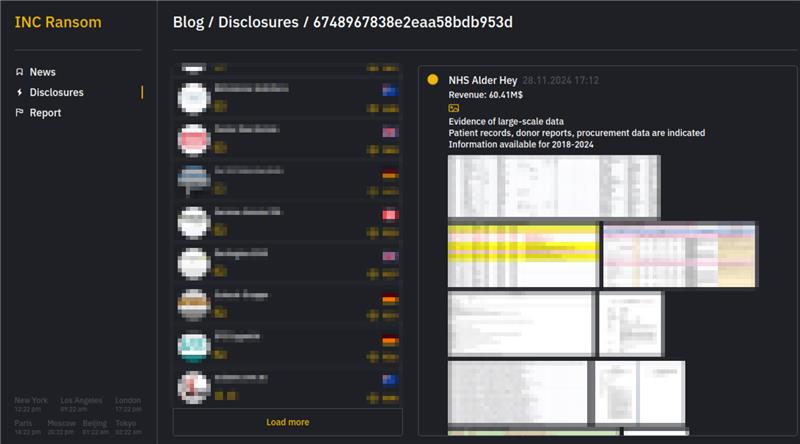Click the yellow status dot beside NHS Alder Hey
Viewport: 800px width, 444px height.
click(433, 80)
